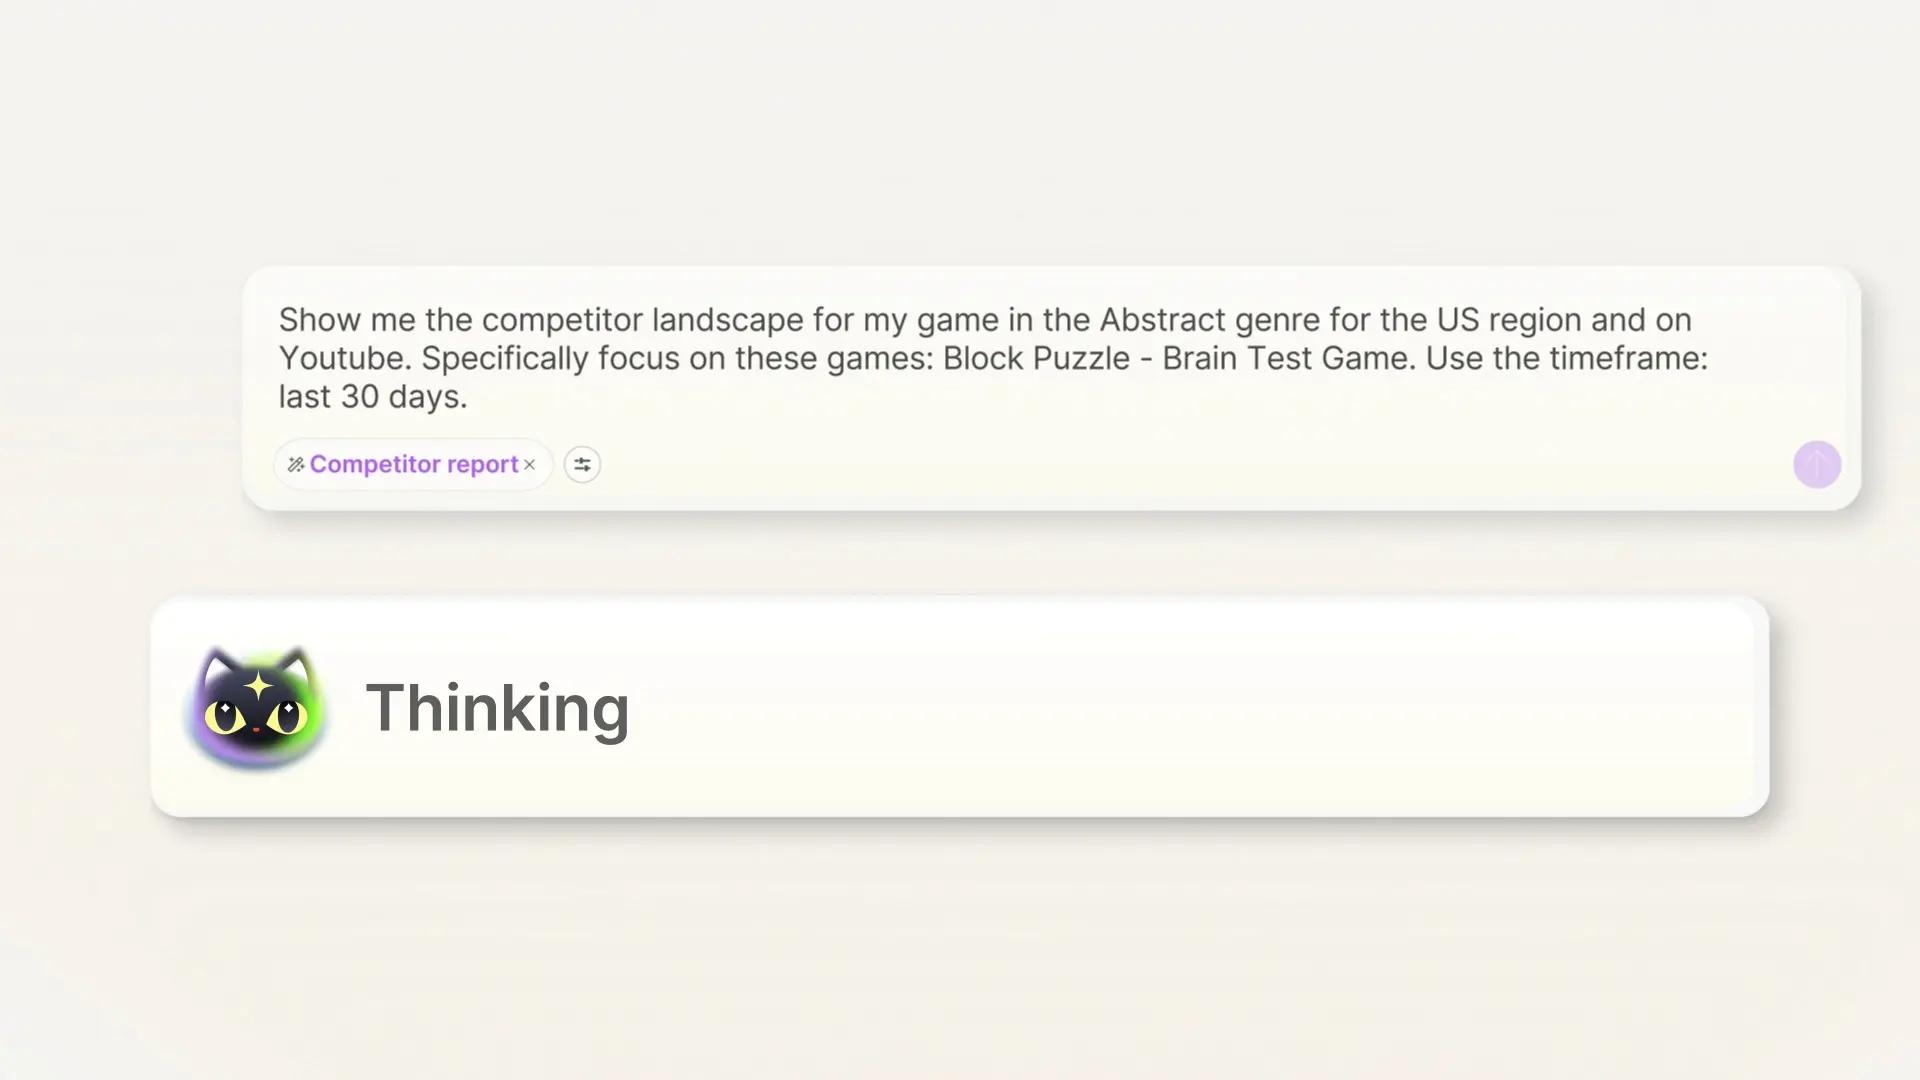Place cursor at 'last 30 days.'
1920x1080 pixels.
(373, 397)
